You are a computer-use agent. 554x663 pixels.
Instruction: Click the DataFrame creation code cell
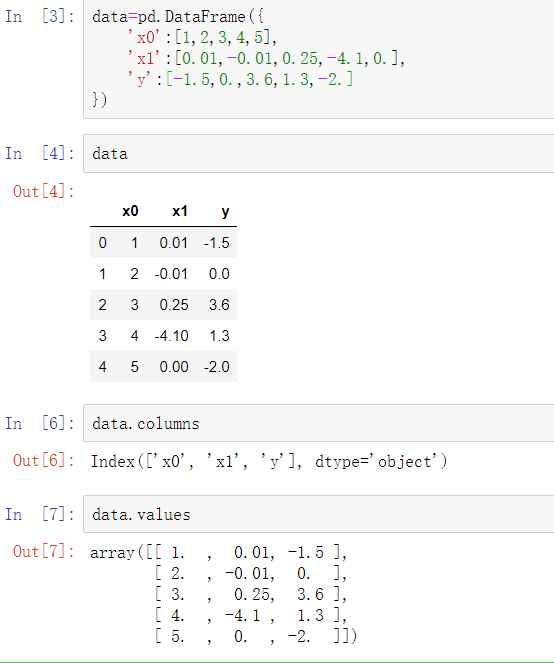tap(318, 59)
